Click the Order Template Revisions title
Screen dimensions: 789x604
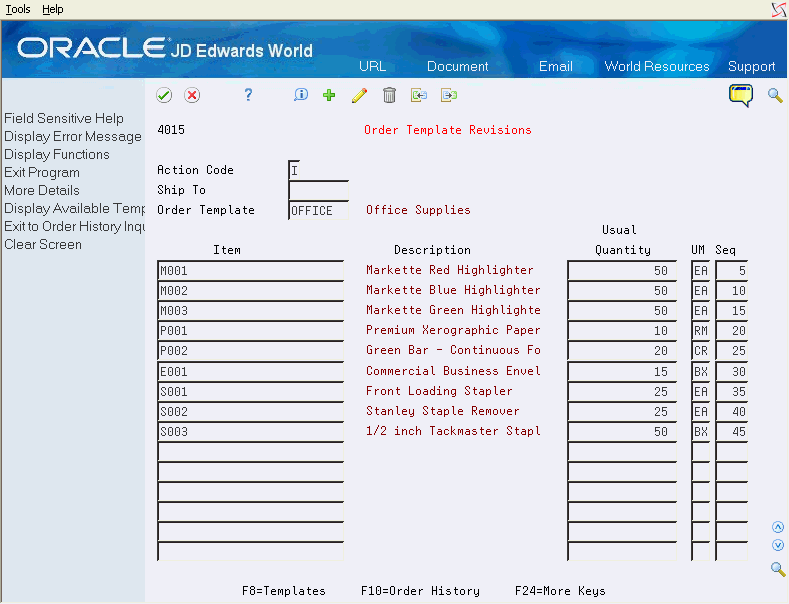tap(448, 130)
